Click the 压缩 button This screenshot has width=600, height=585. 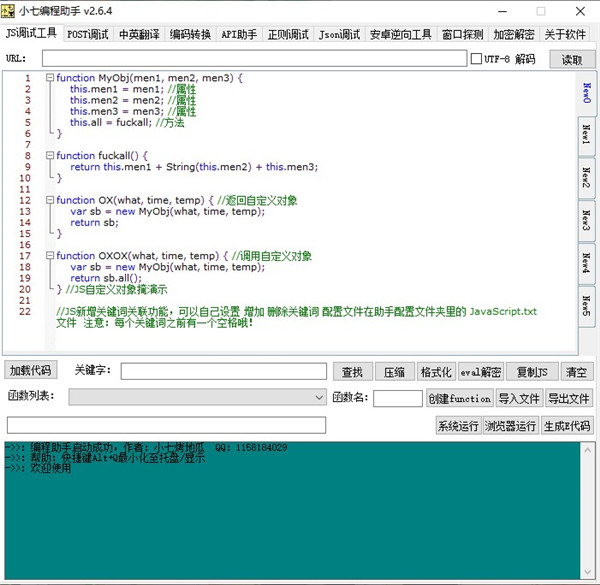pos(395,372)
